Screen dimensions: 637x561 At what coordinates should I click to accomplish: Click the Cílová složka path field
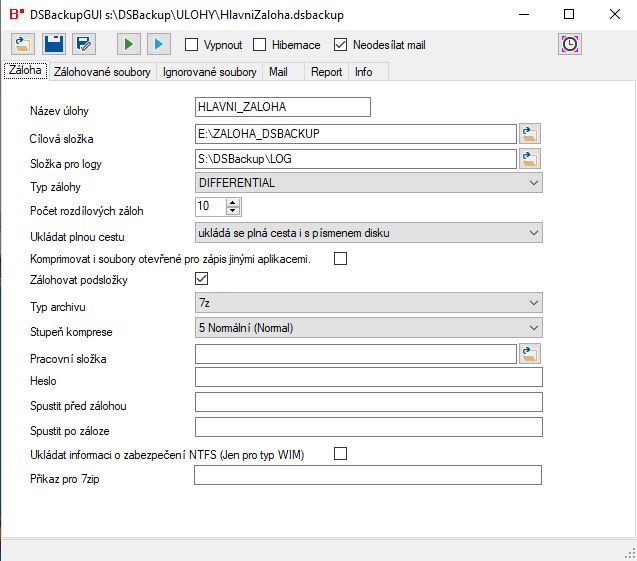pos(355,134)
